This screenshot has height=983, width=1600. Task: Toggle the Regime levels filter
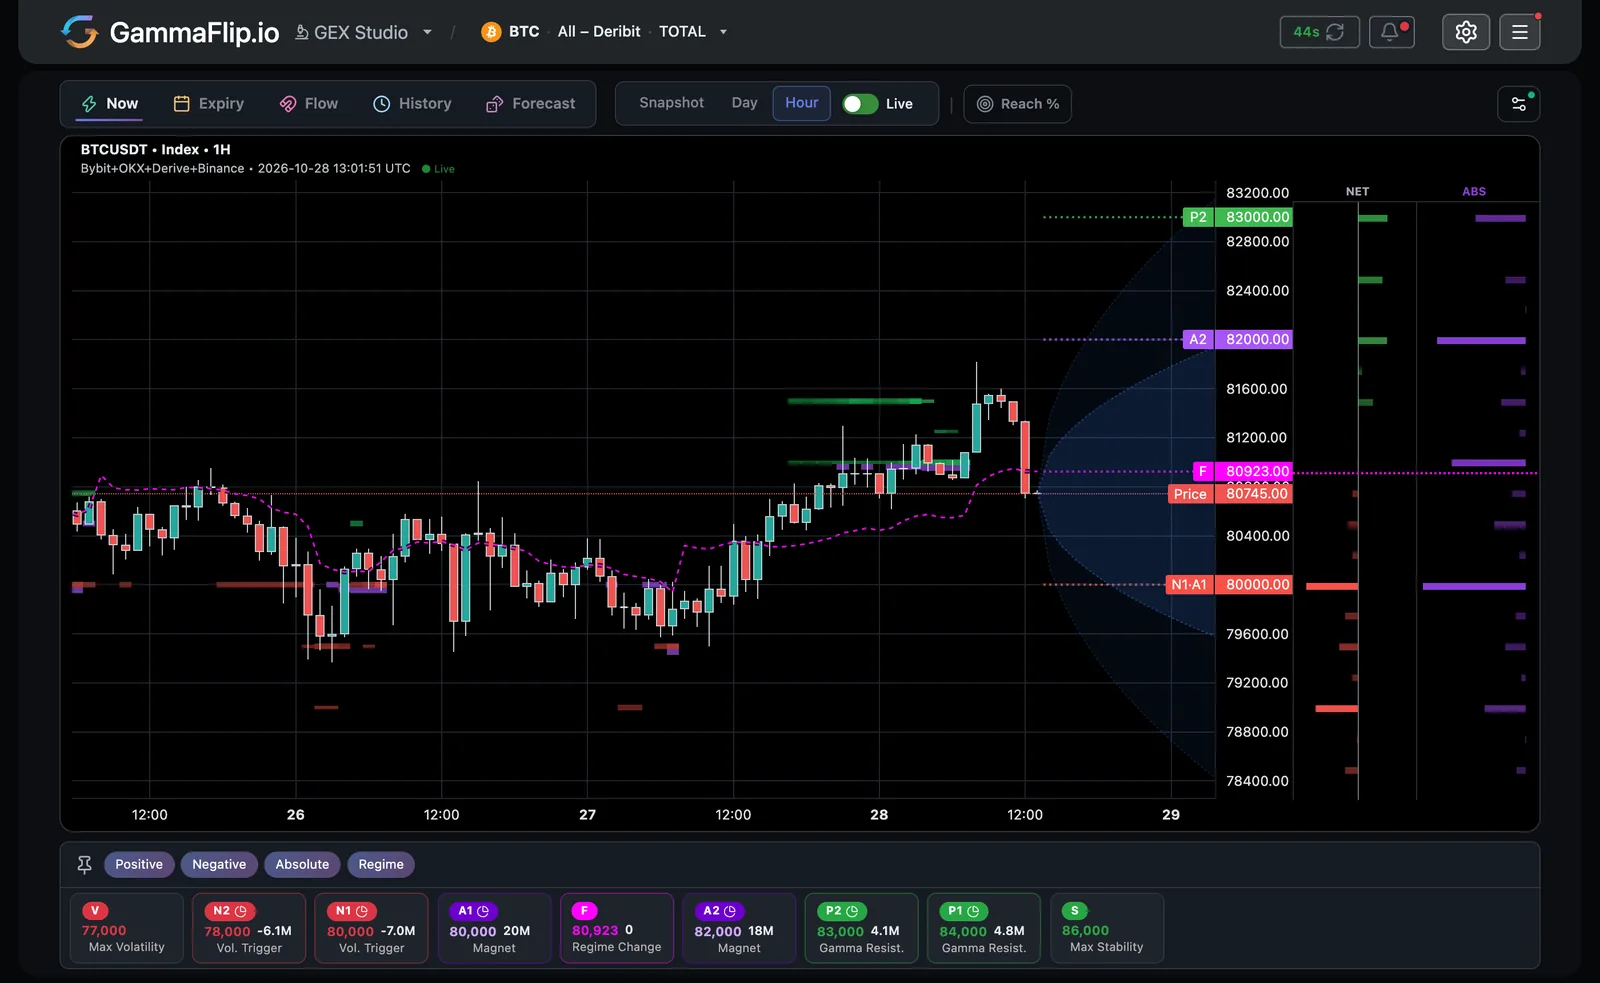click(381, 865)
